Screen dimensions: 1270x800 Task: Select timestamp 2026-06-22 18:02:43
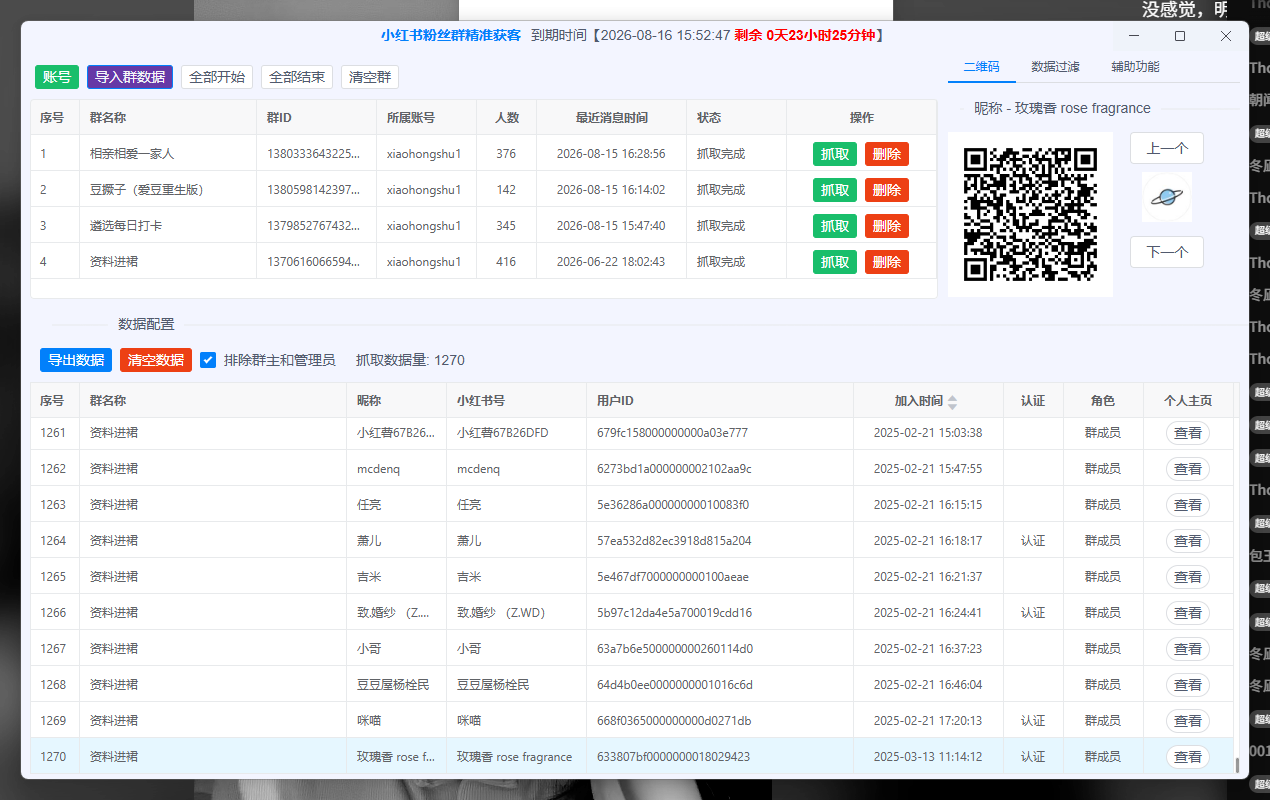(x=611, y=262)
